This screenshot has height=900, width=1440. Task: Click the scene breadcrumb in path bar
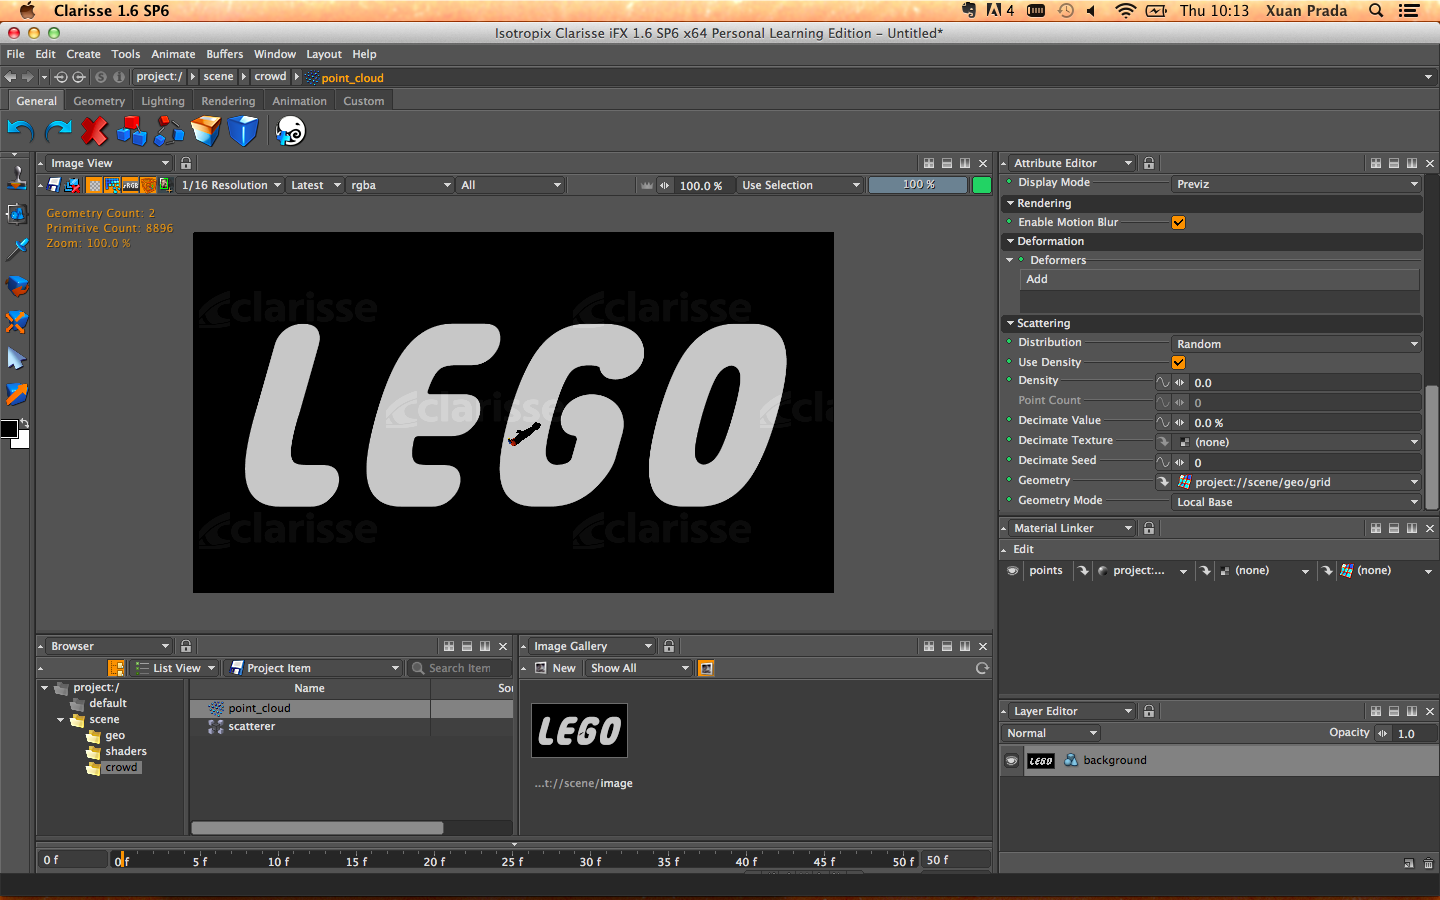(x=218, y=77)
